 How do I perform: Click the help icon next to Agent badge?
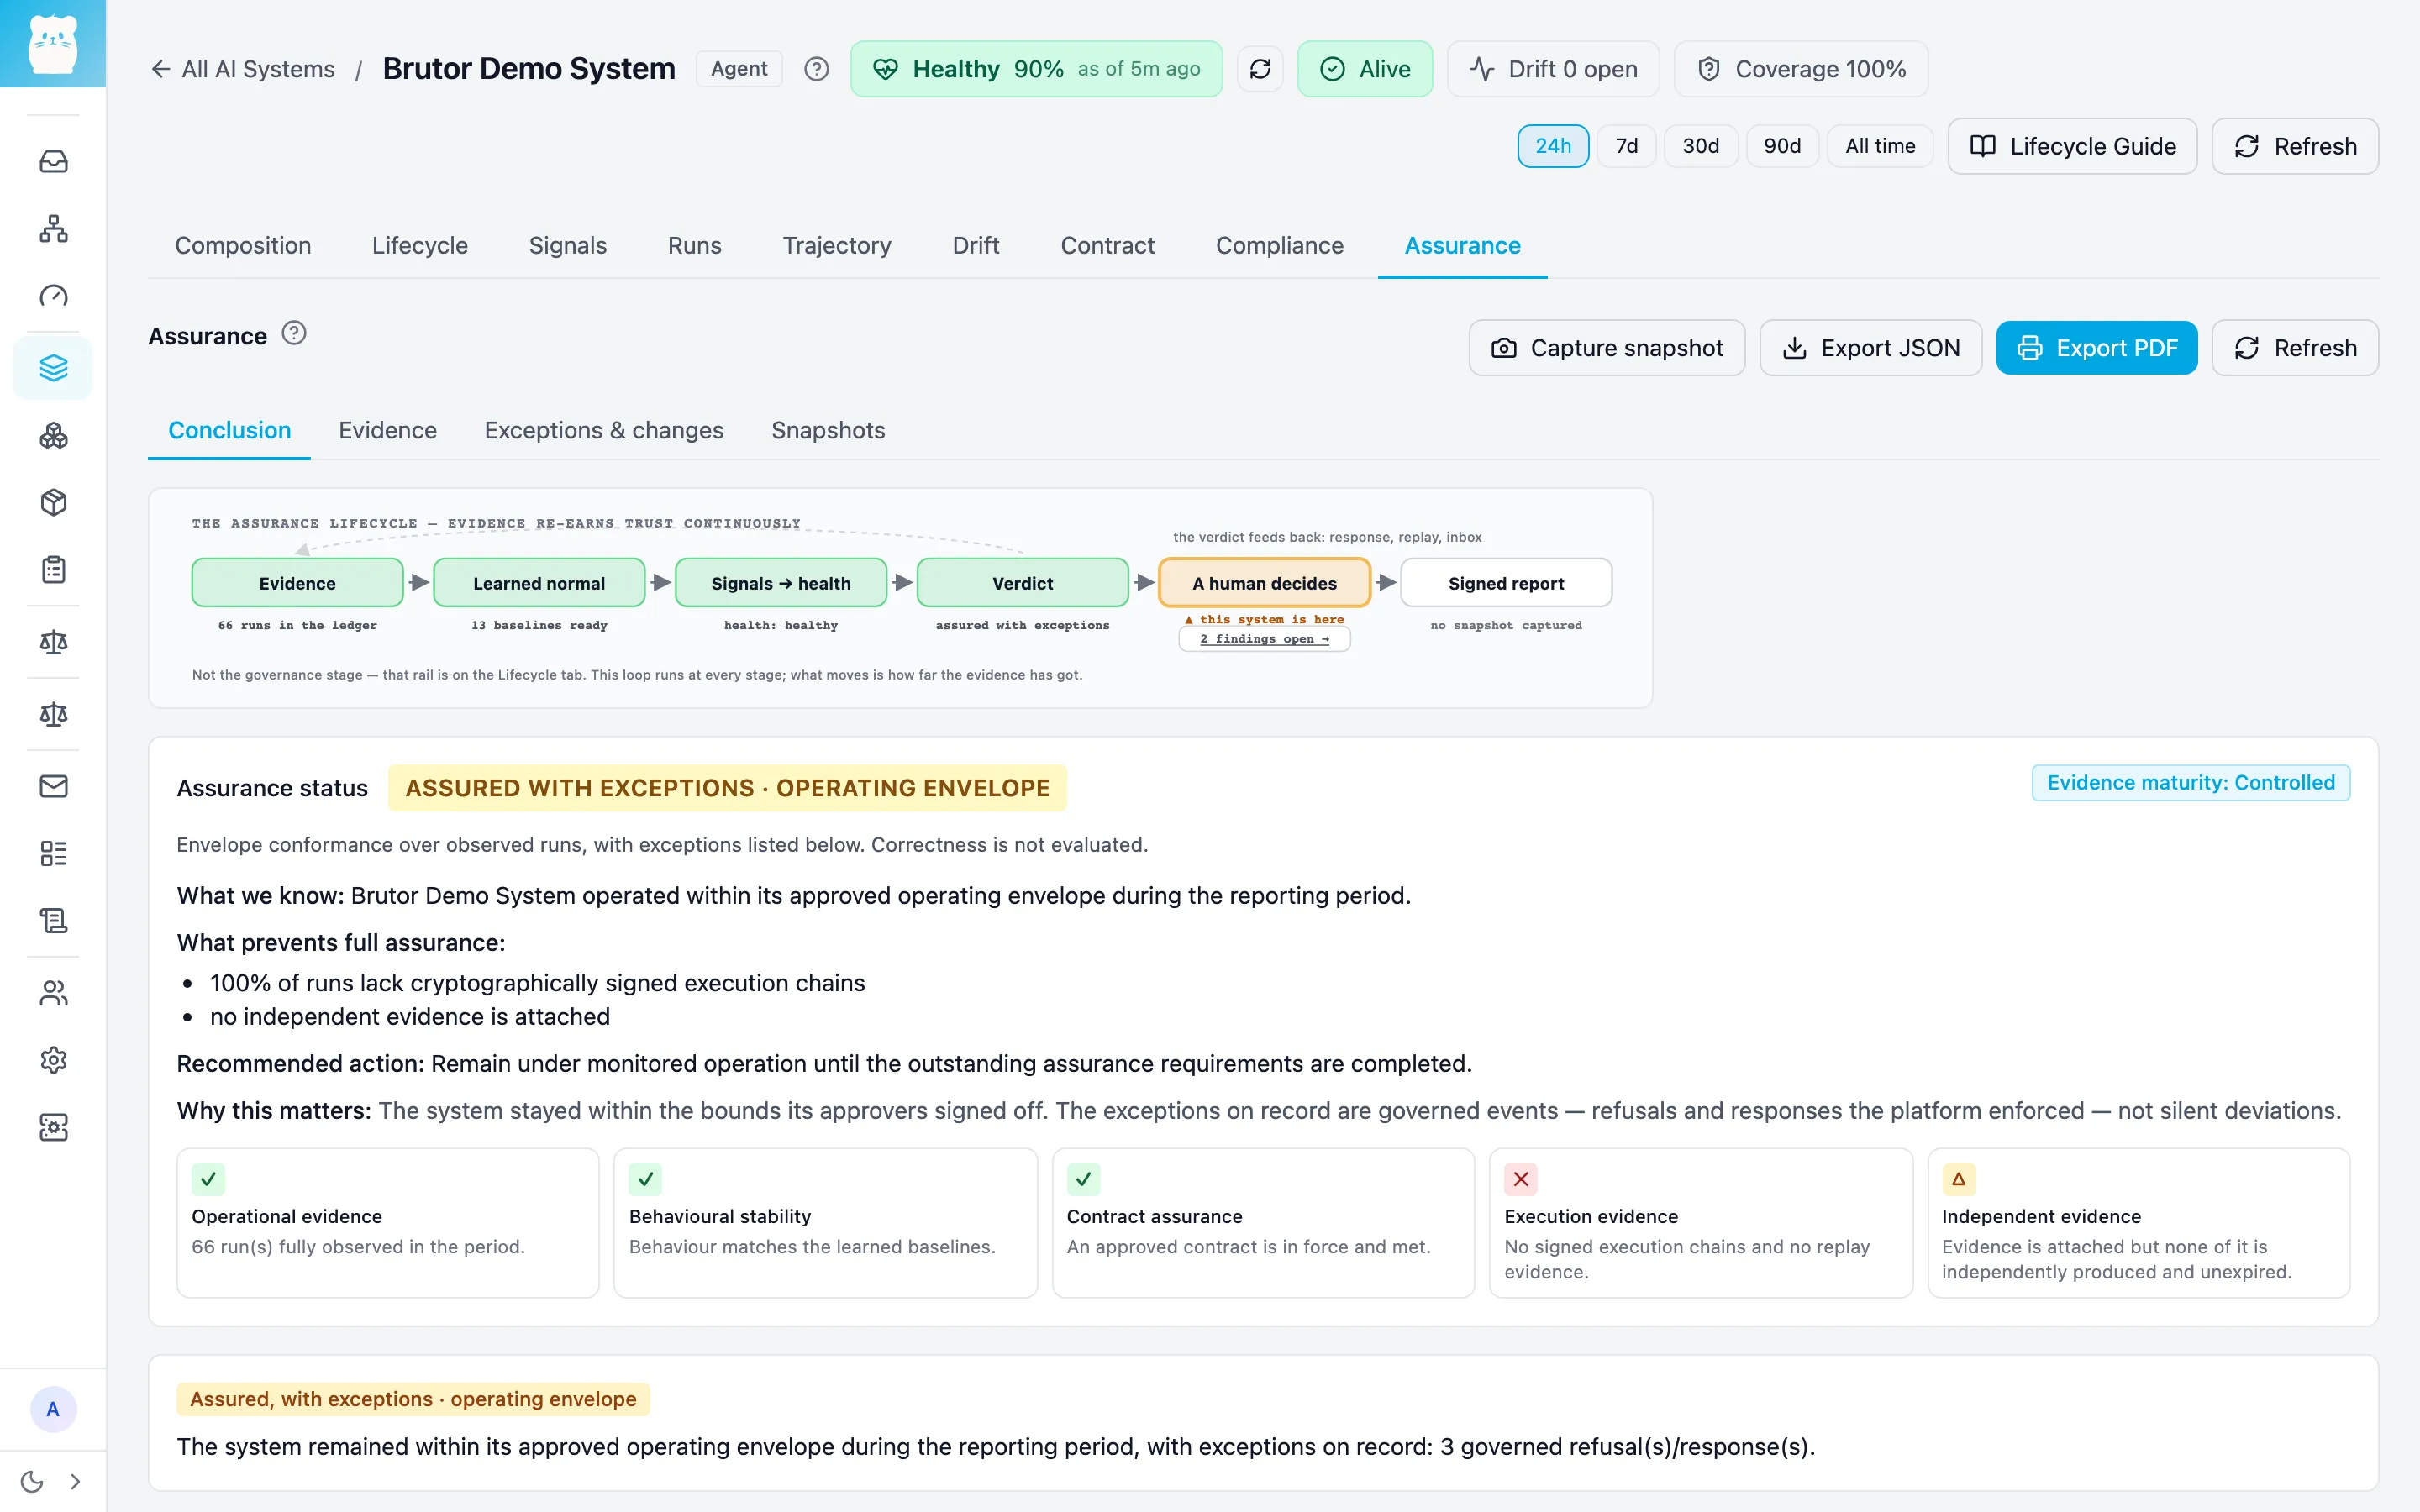[816, 69]
